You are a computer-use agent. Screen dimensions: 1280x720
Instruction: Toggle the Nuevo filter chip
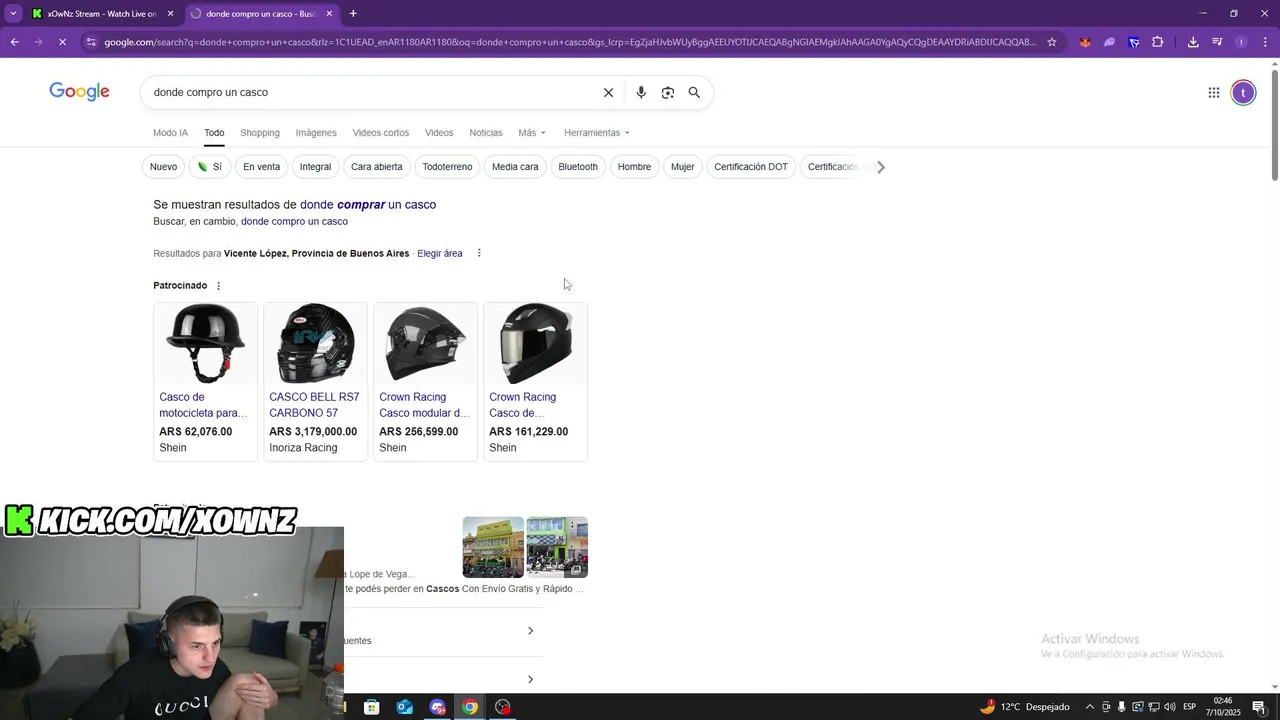click(x=163, y=167)
